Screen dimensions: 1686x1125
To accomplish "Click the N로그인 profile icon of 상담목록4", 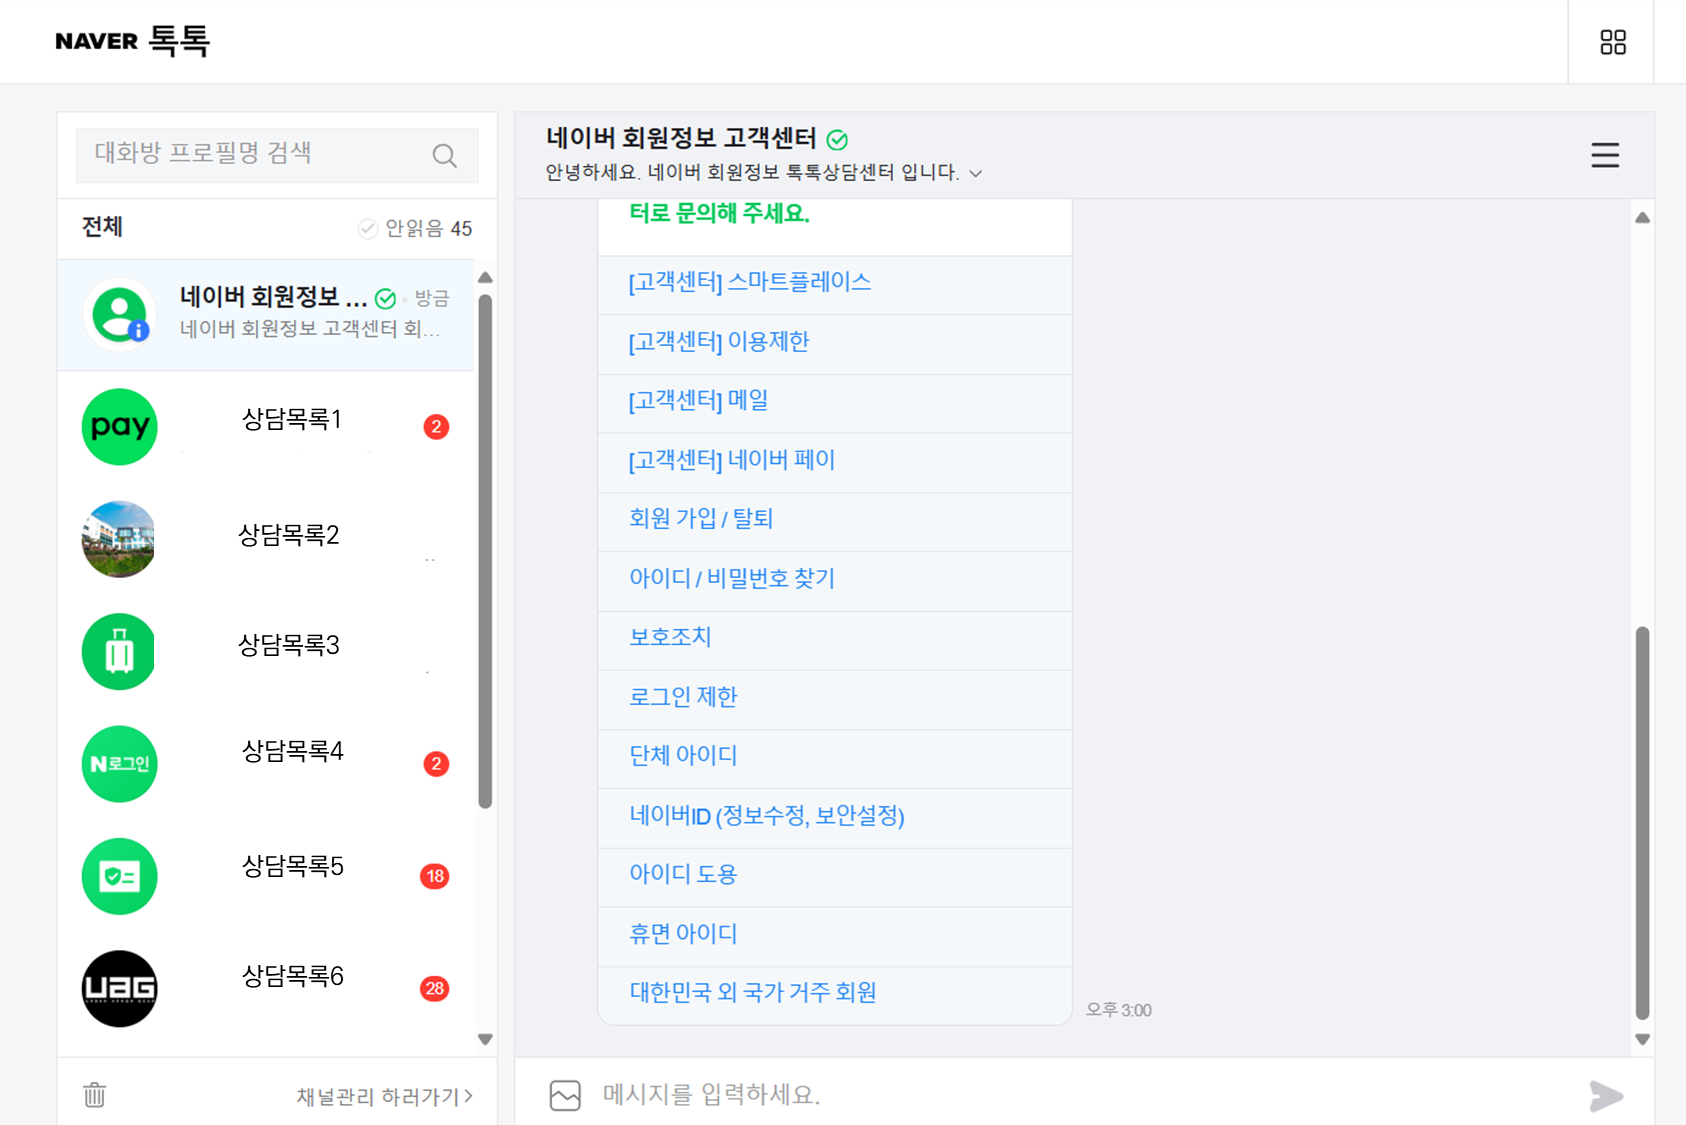I will click(119, 763).
